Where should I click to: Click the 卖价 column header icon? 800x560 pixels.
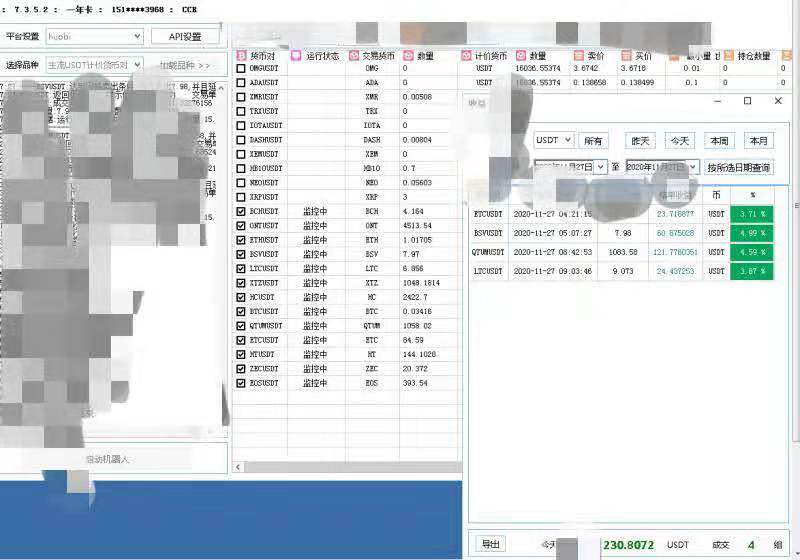[x=579, y=56]
